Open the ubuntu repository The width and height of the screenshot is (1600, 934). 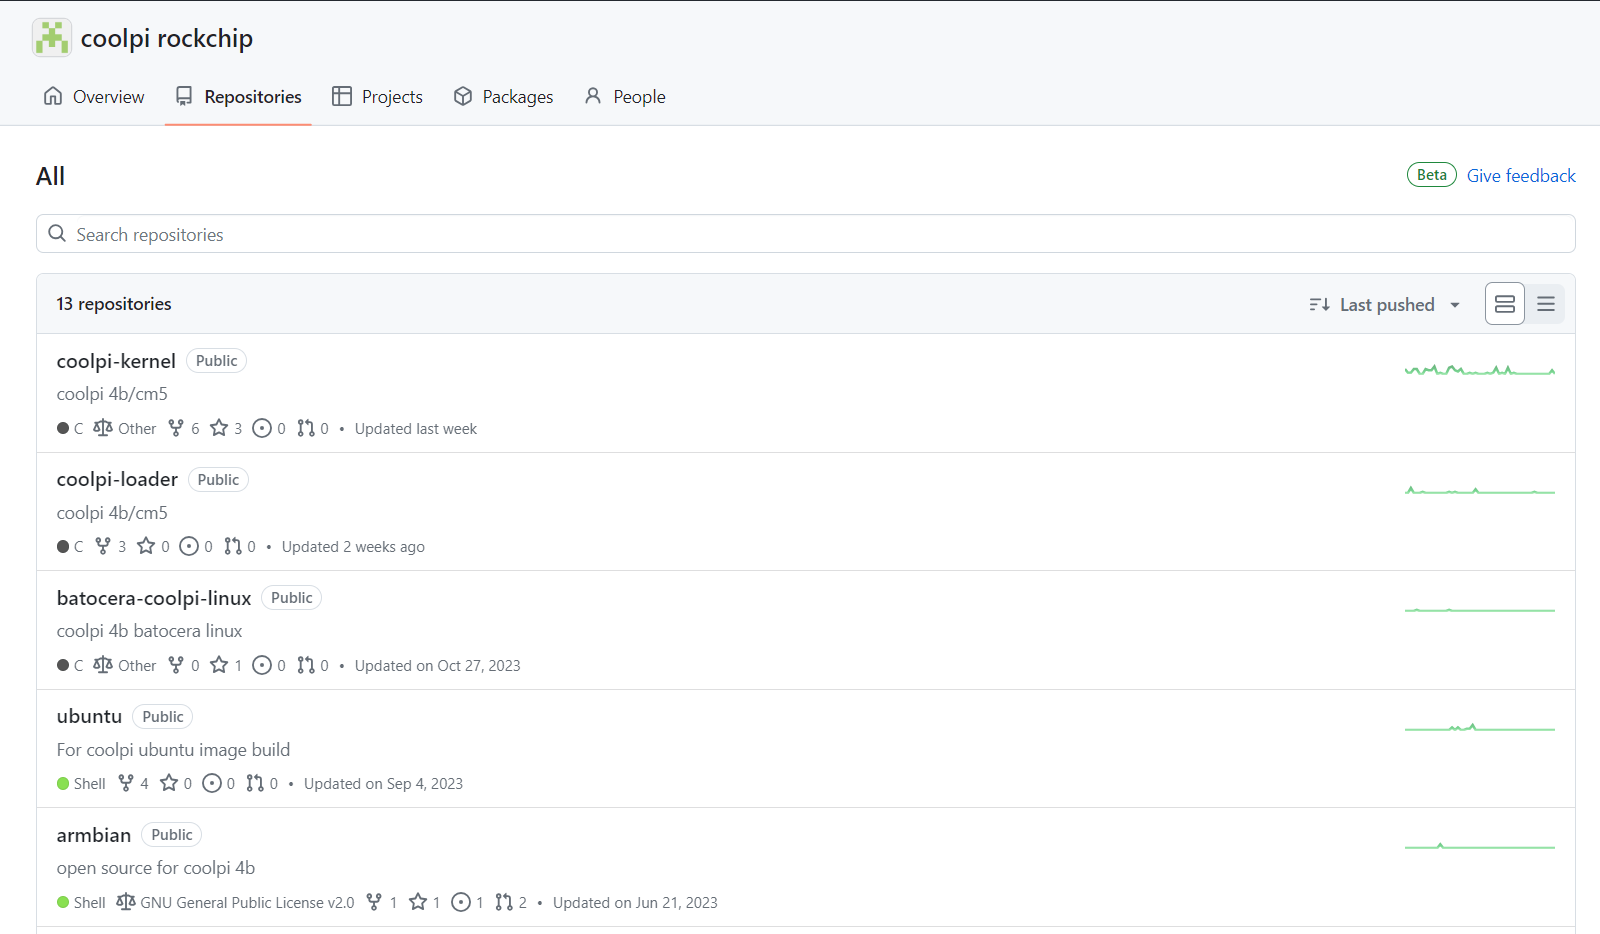click(89, 717)
